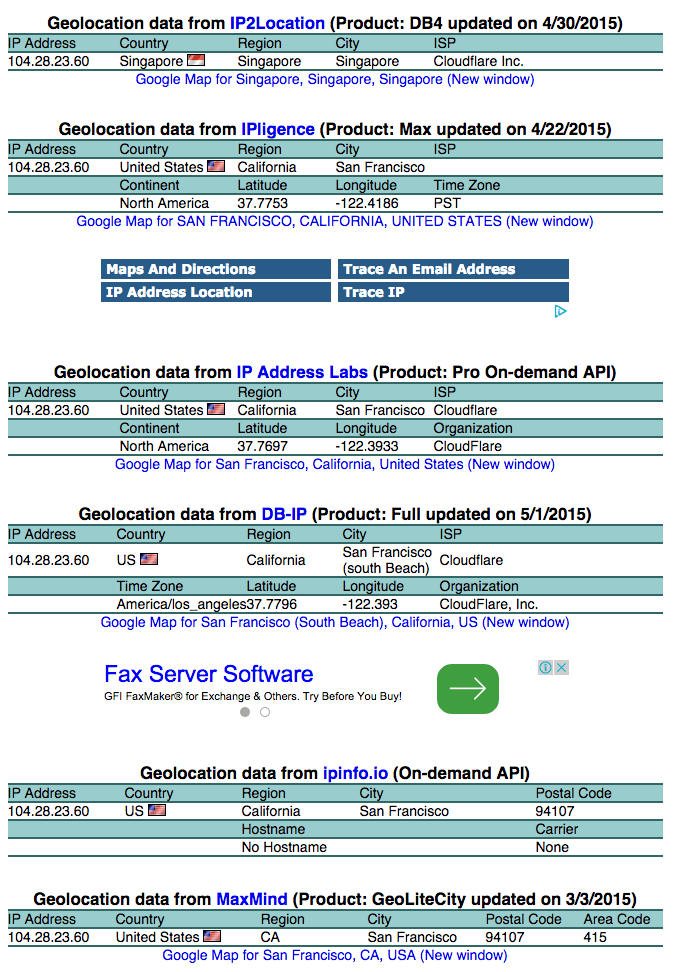
Task: Open the IP2Location provider link
Action: click(277, 24)
